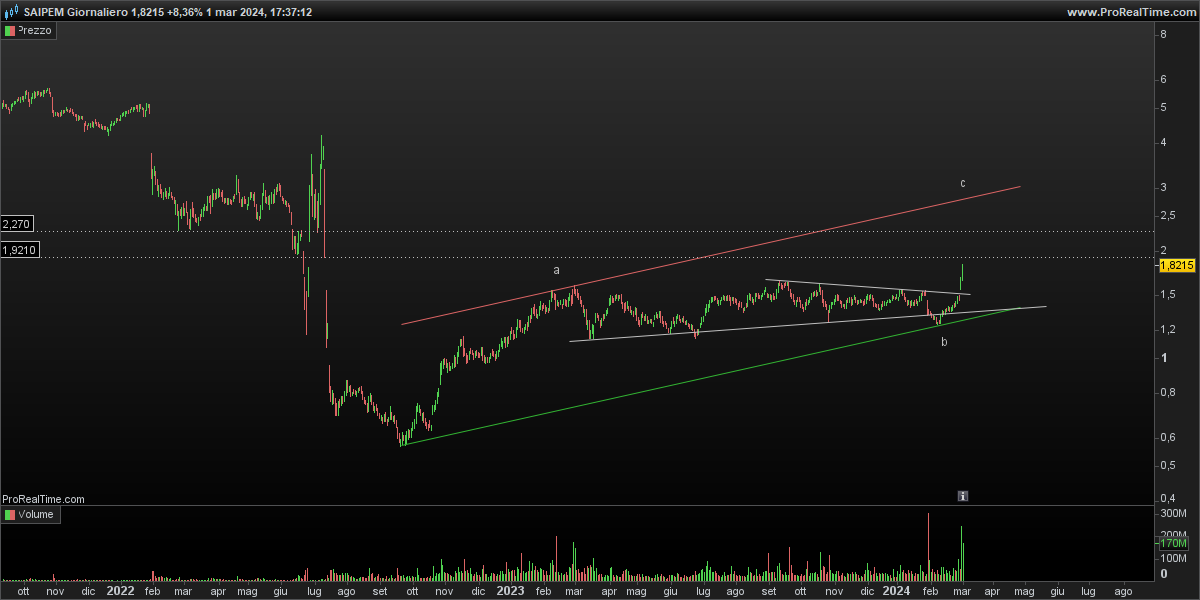The image size is (1200, 600).
Task: Click the Volume red-green color icon
Action: click(x=11, y=515)
